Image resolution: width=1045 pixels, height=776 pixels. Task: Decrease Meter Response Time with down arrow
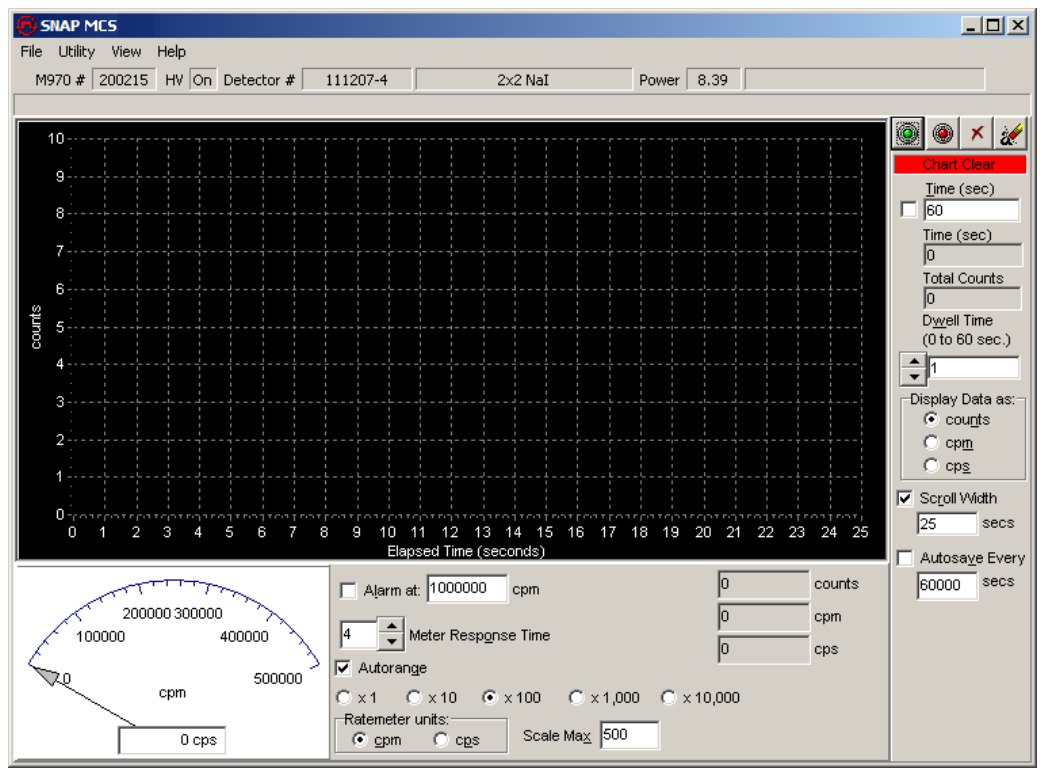pos(392,642)
